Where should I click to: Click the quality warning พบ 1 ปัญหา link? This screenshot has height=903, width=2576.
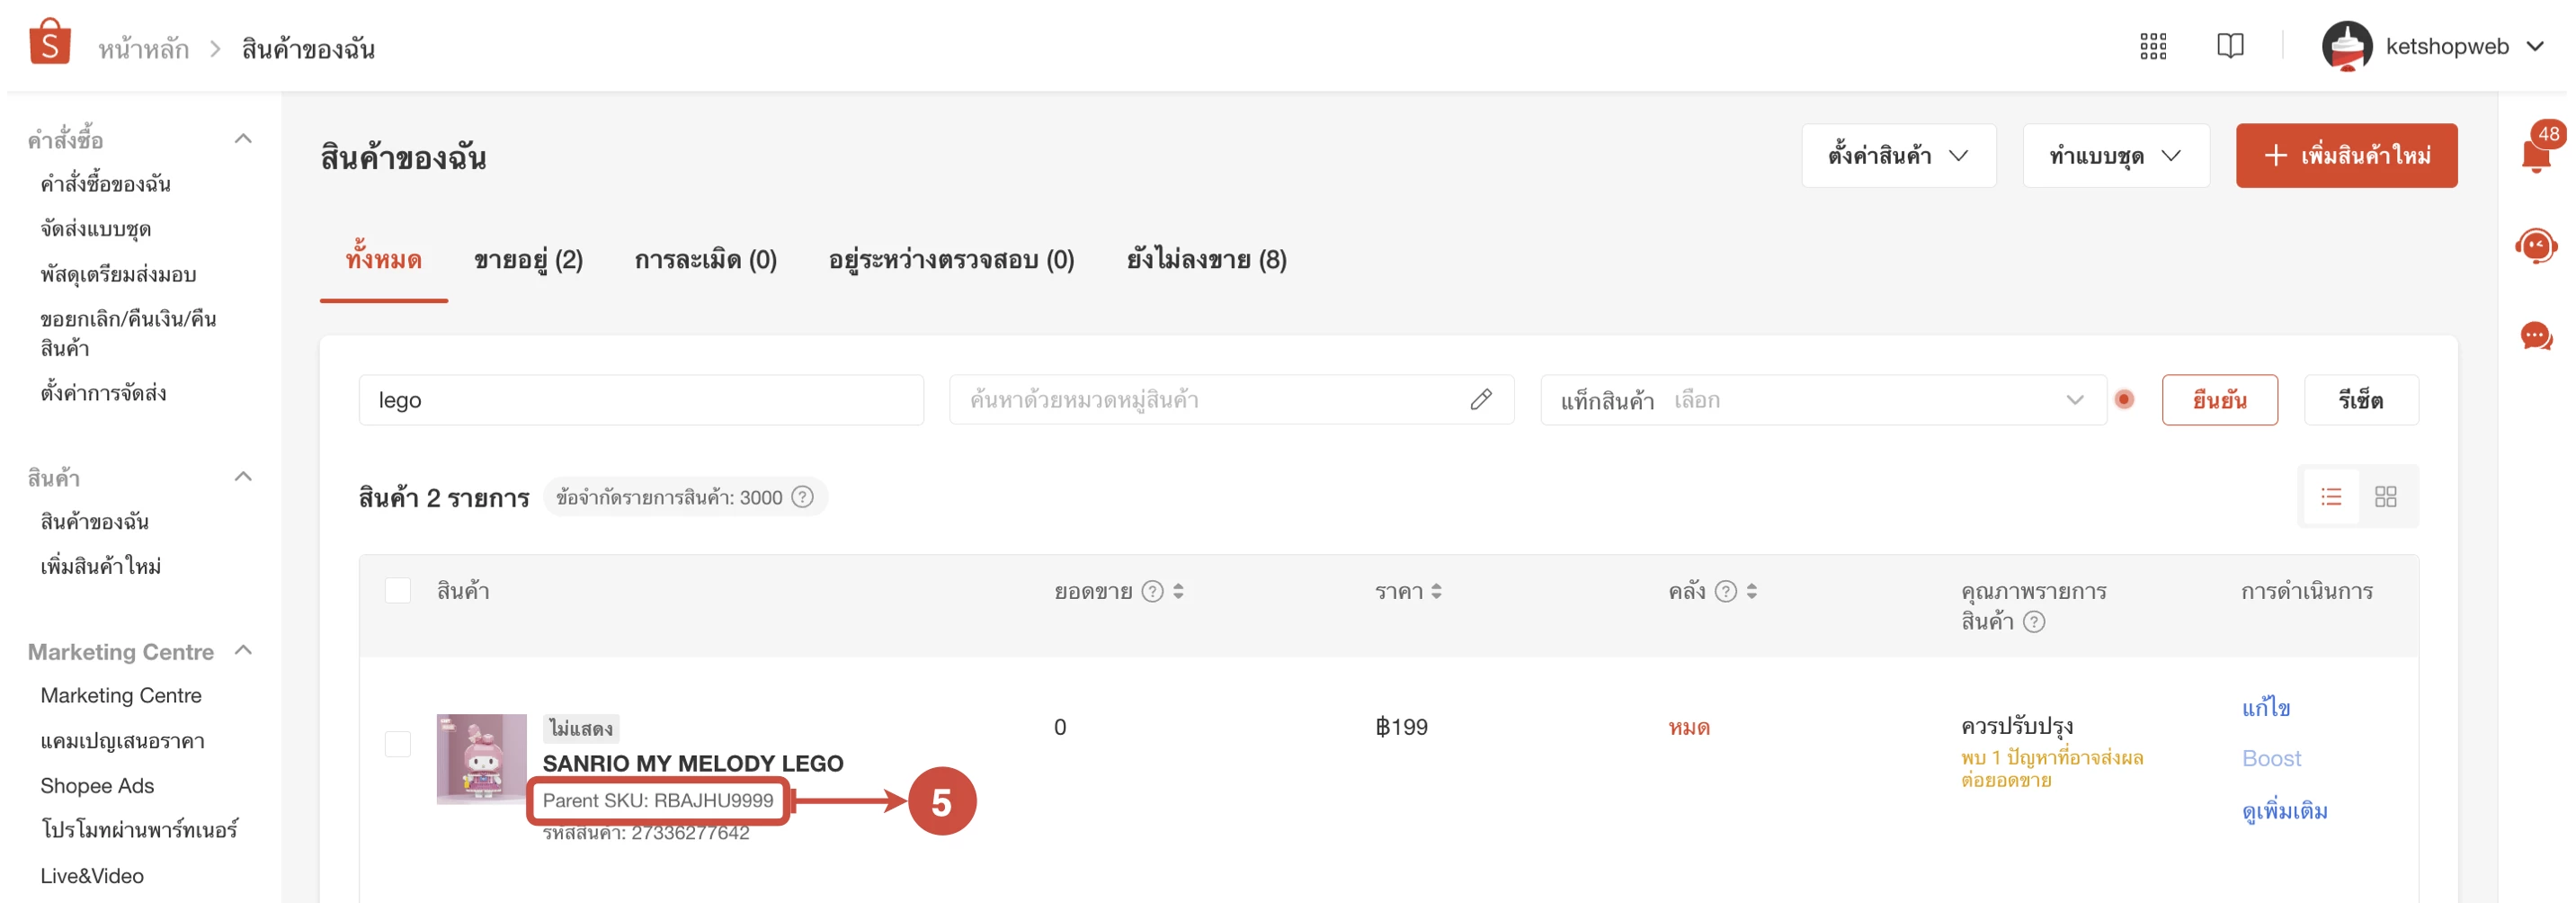2052,769
